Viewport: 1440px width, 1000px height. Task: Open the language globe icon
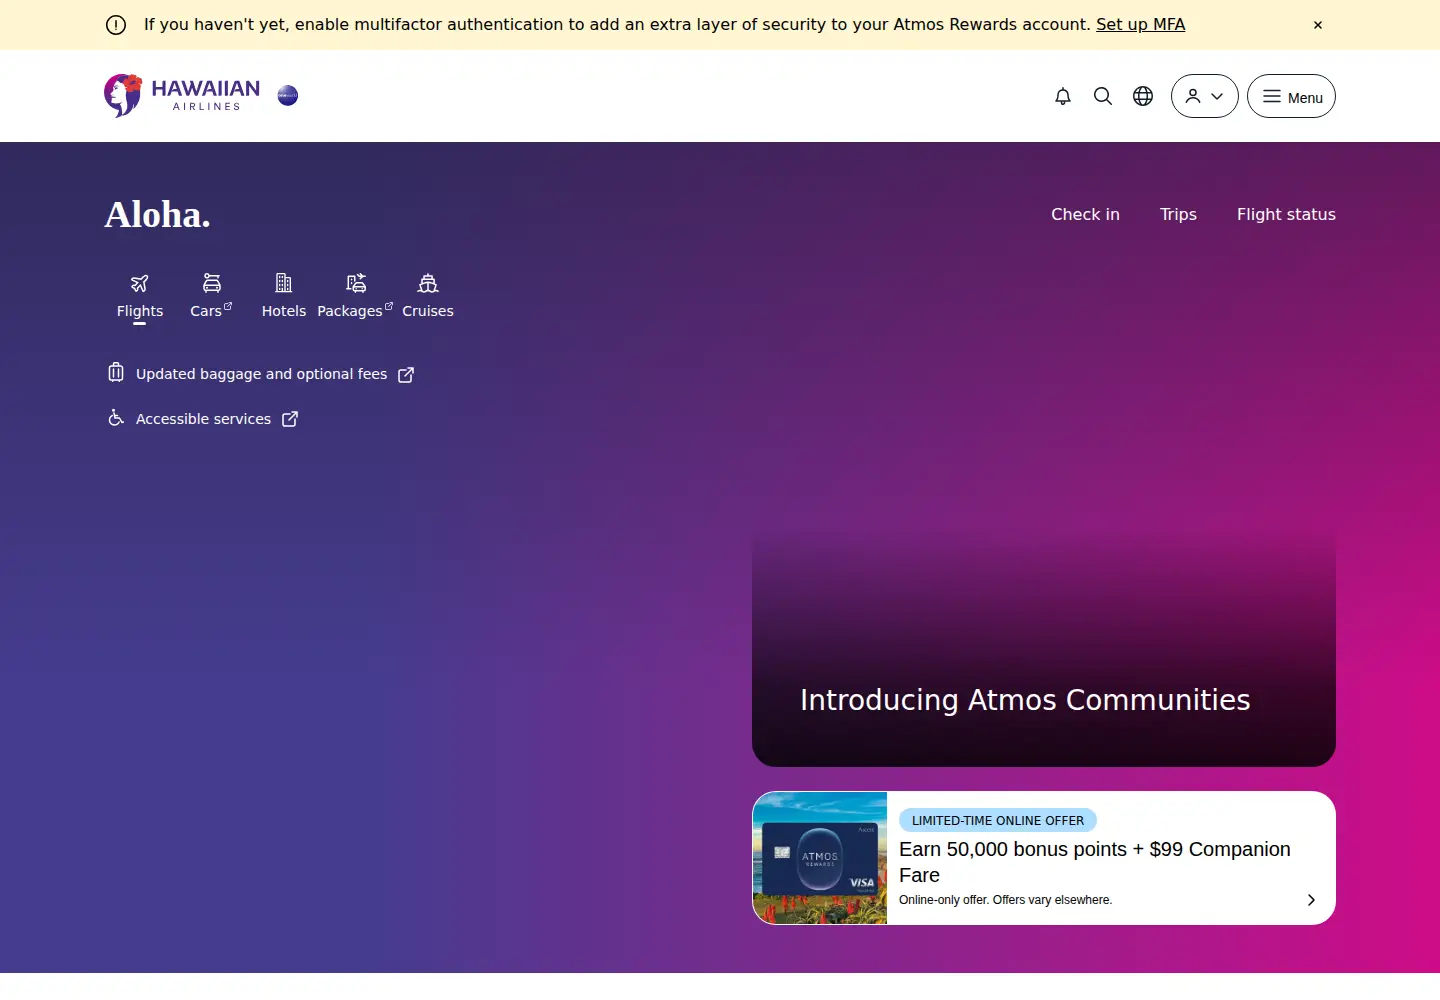coord(1143,96)
